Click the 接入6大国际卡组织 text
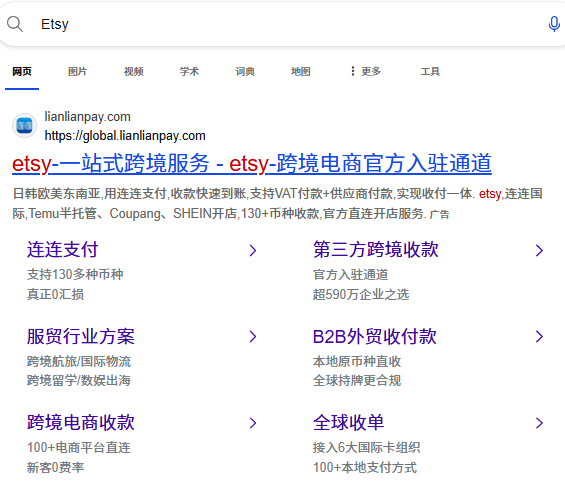 (366, 447)
